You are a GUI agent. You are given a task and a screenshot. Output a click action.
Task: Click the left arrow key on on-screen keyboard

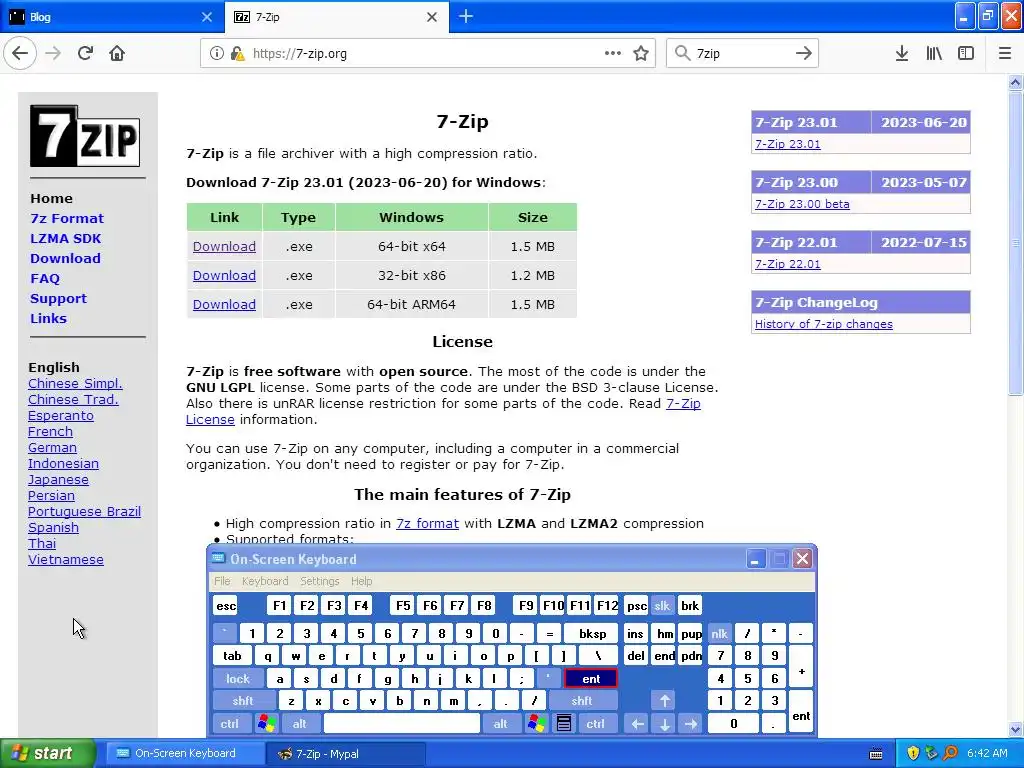tap(637, 723)
